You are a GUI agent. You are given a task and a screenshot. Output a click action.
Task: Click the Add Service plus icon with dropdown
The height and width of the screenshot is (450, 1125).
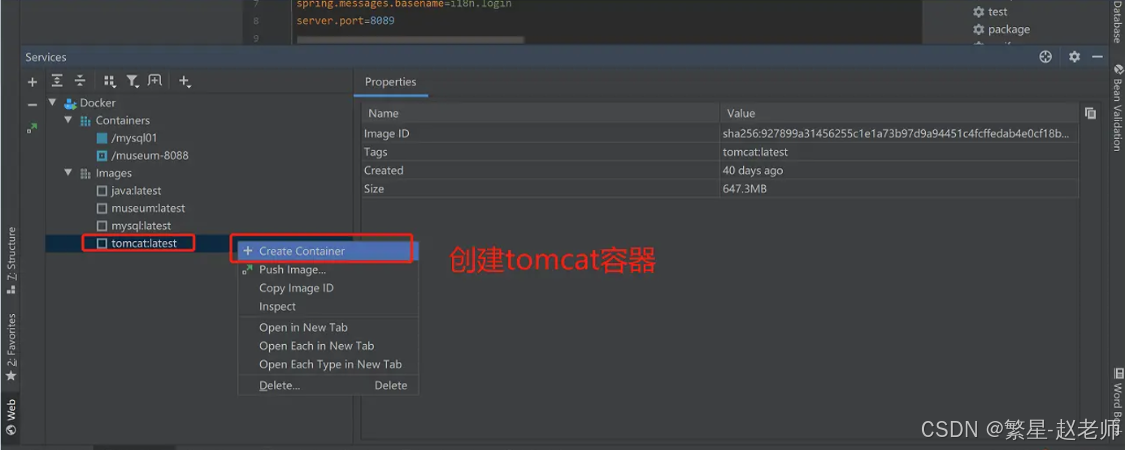click(x=185, y=82)
